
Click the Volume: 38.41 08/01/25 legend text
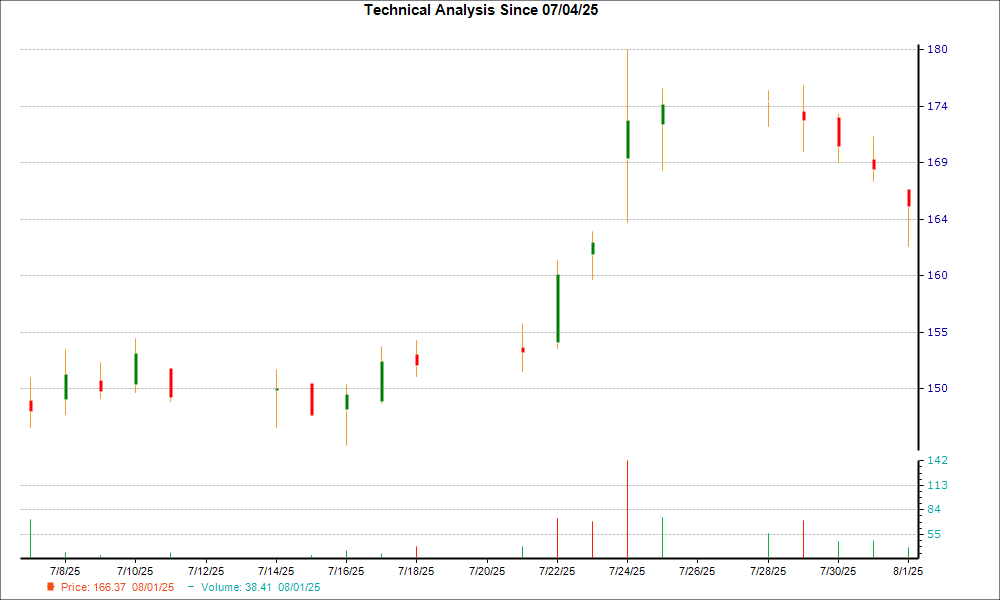(x=260, y=587)
